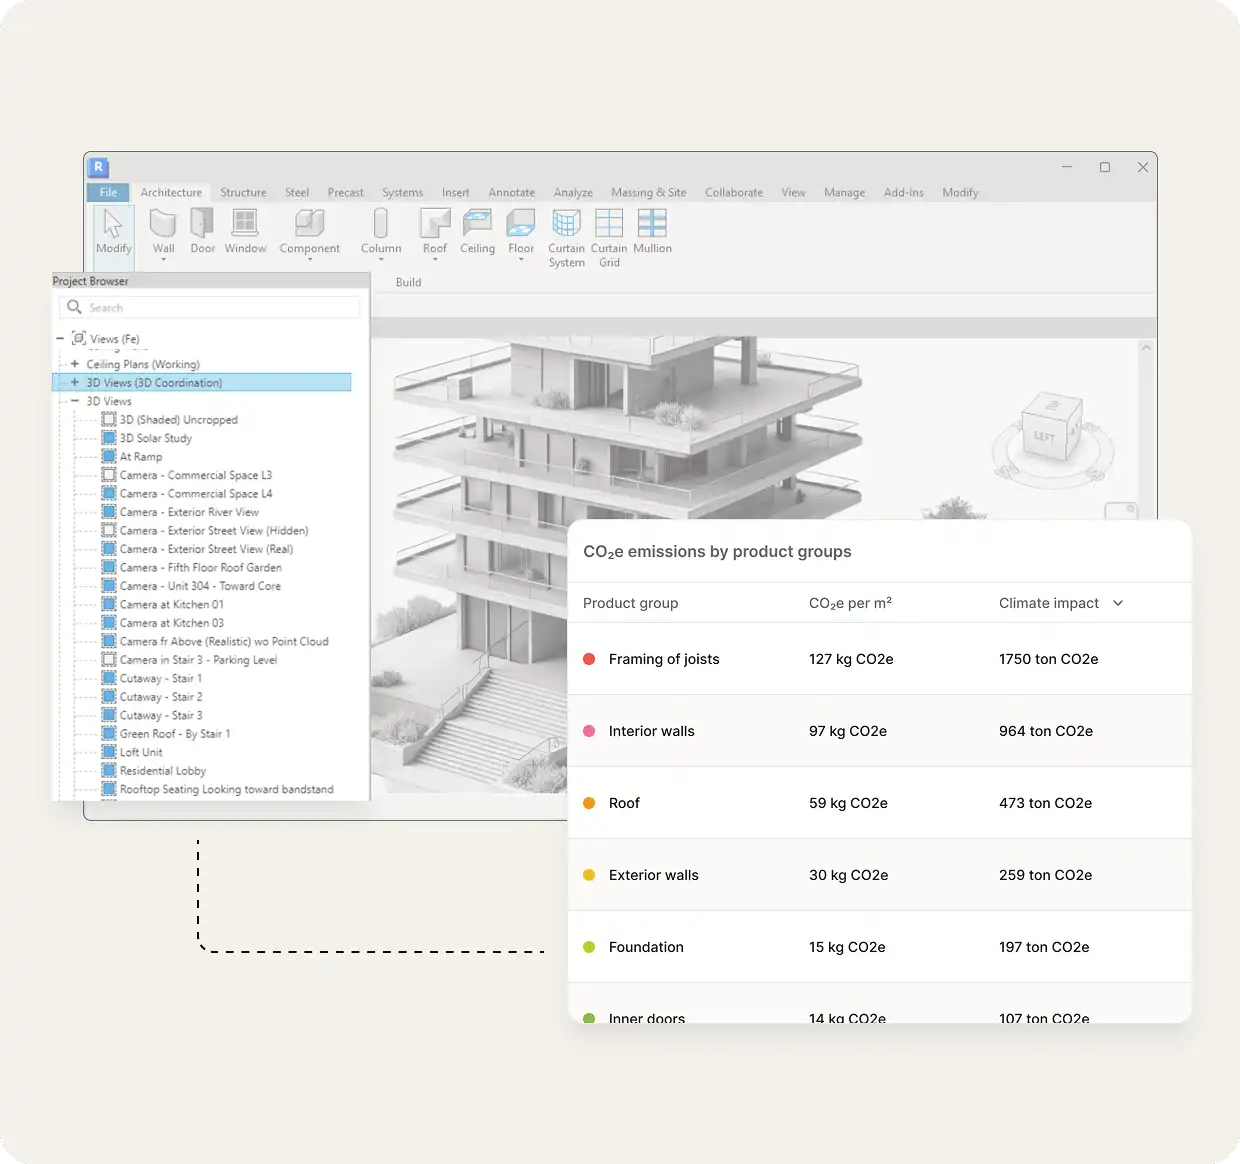This screenshot has width=1240, height=1164.
Task: Select the Ceiling tool
Action: point(477,232)
